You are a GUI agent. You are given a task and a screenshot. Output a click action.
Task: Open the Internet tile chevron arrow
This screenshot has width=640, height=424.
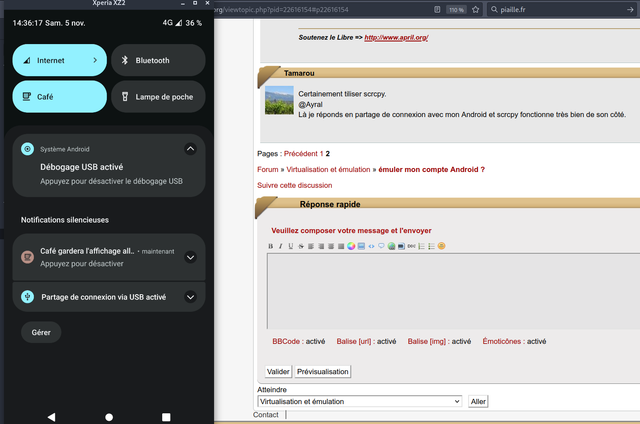95,60
